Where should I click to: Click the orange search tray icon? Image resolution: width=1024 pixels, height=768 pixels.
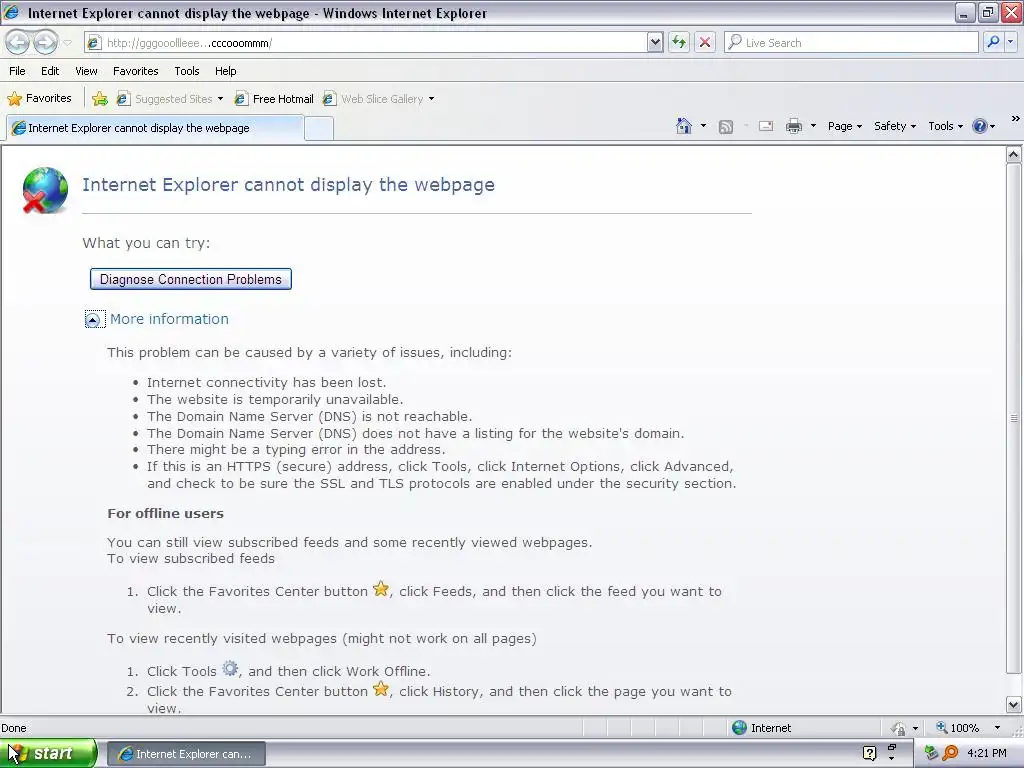[950, 754]
